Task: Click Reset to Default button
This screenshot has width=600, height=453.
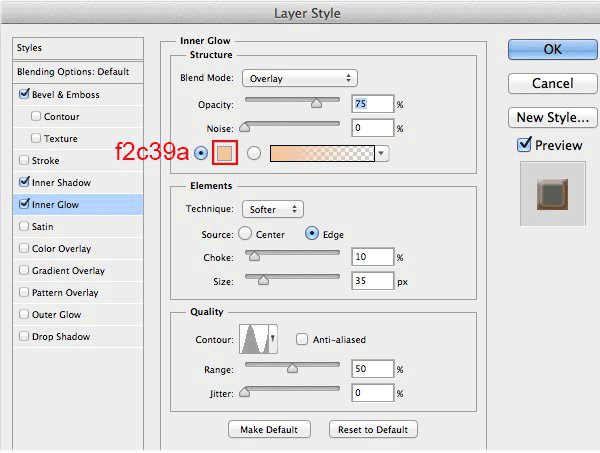Action: (373, 429)
